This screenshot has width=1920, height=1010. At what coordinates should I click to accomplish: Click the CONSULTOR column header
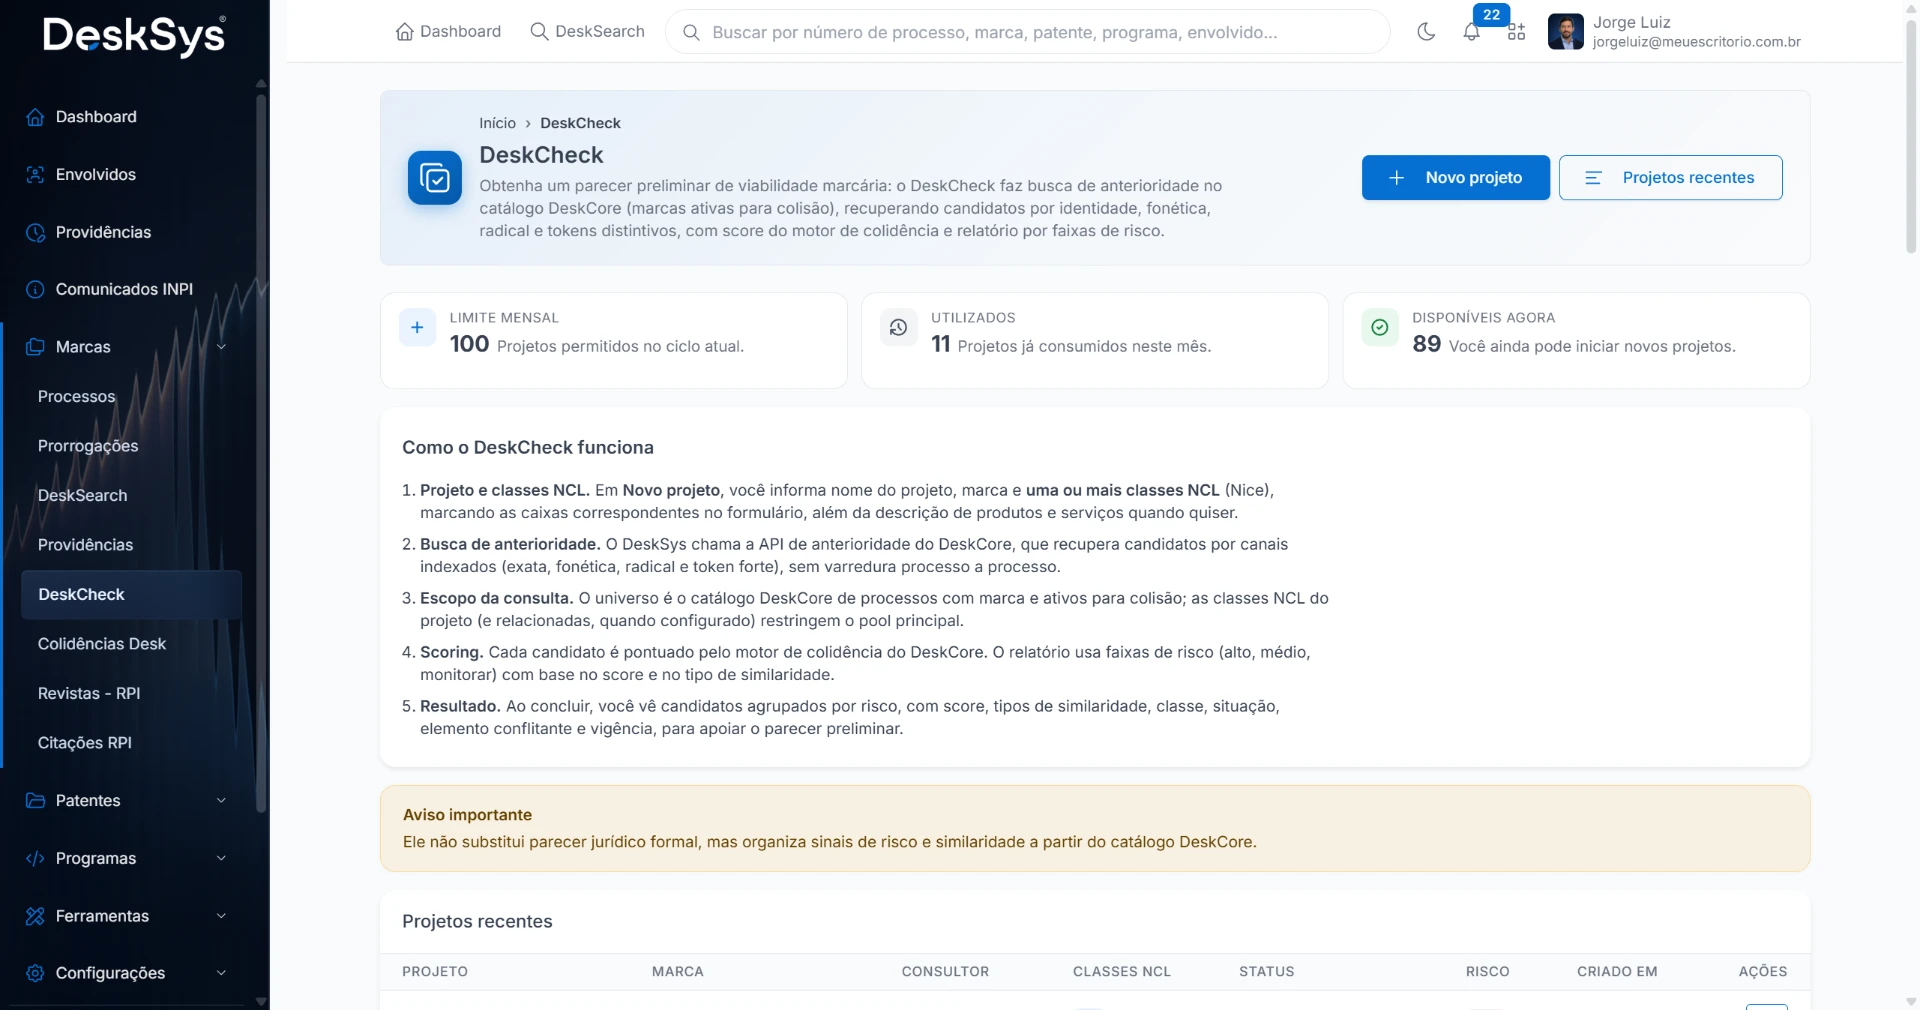pyautogui.click(x=945, y=972)
